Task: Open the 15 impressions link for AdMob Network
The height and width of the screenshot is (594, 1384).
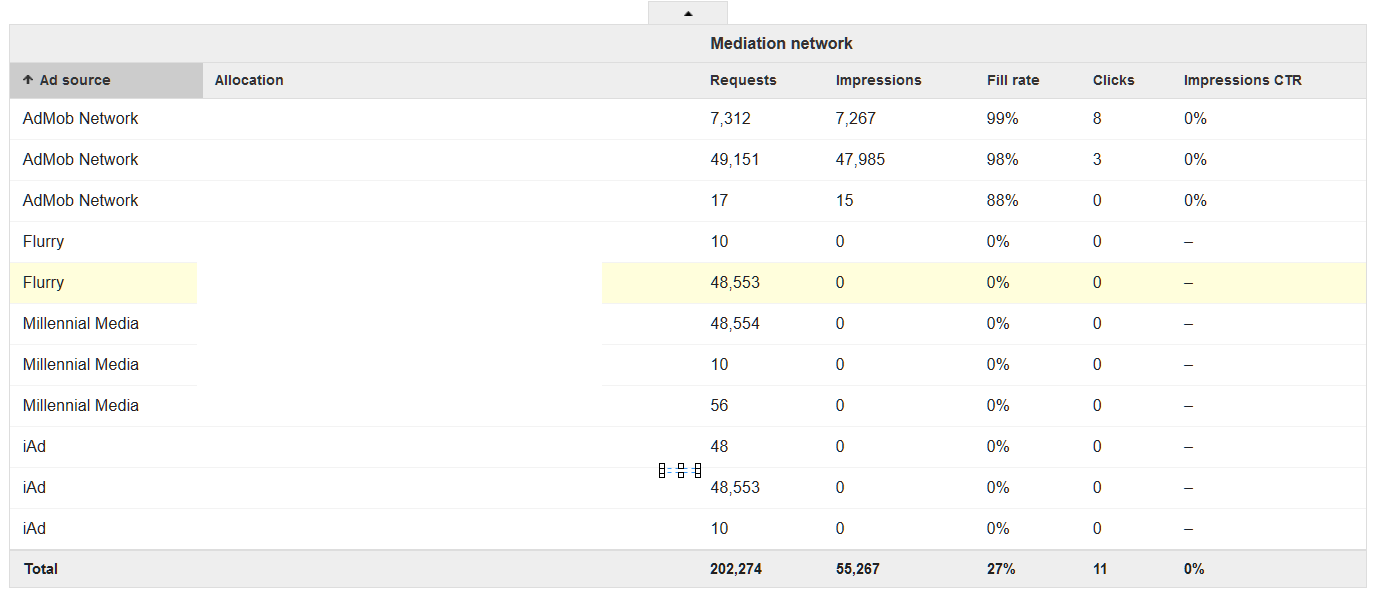Action: (x=845, y=200)
